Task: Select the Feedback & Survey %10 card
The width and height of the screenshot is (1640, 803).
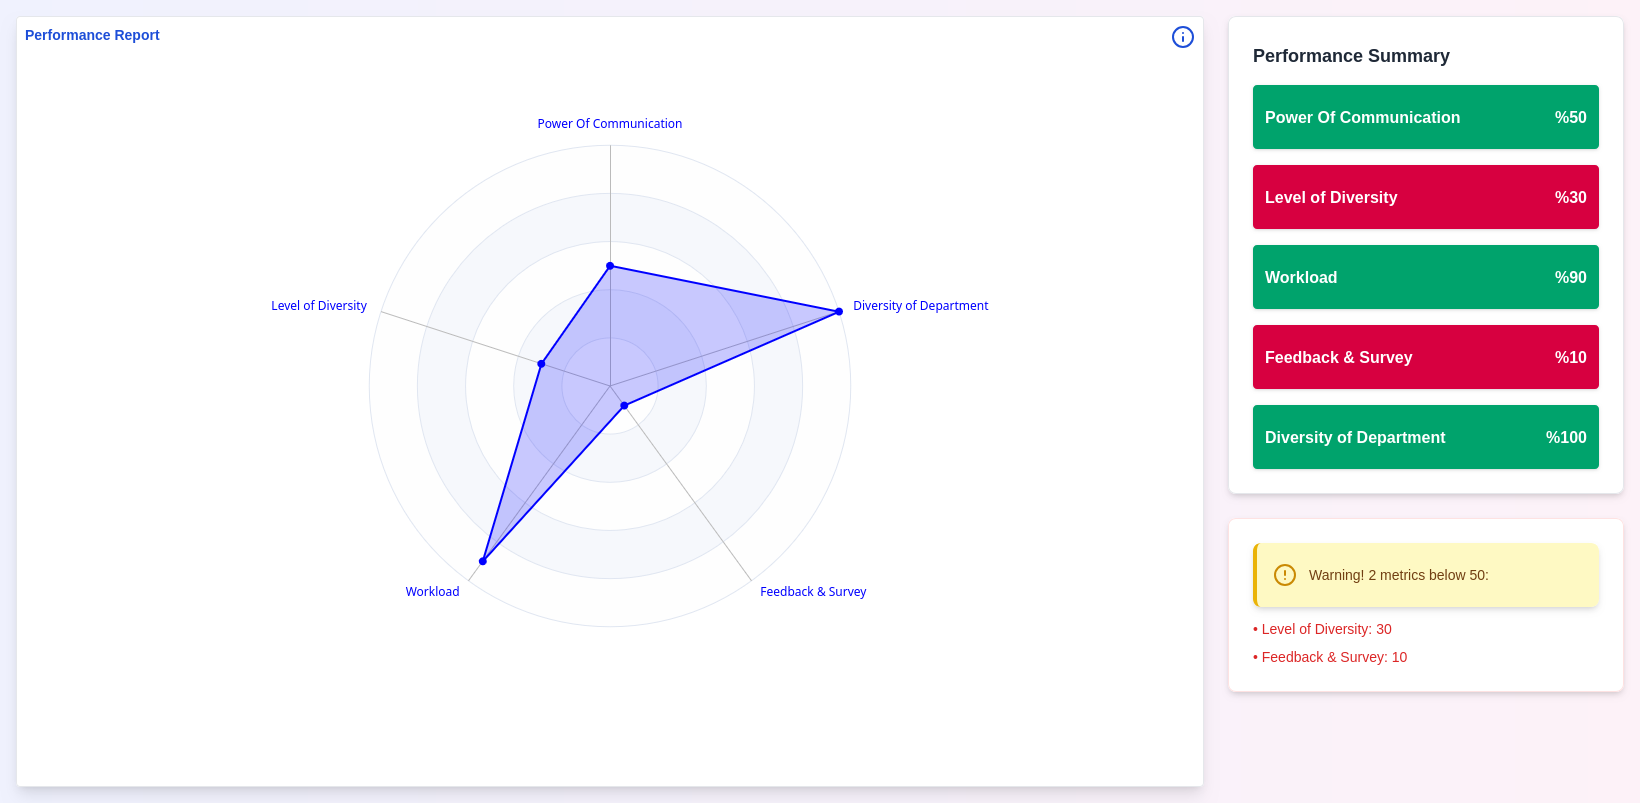Action: pyautogui.click(x=1425, y=357)
